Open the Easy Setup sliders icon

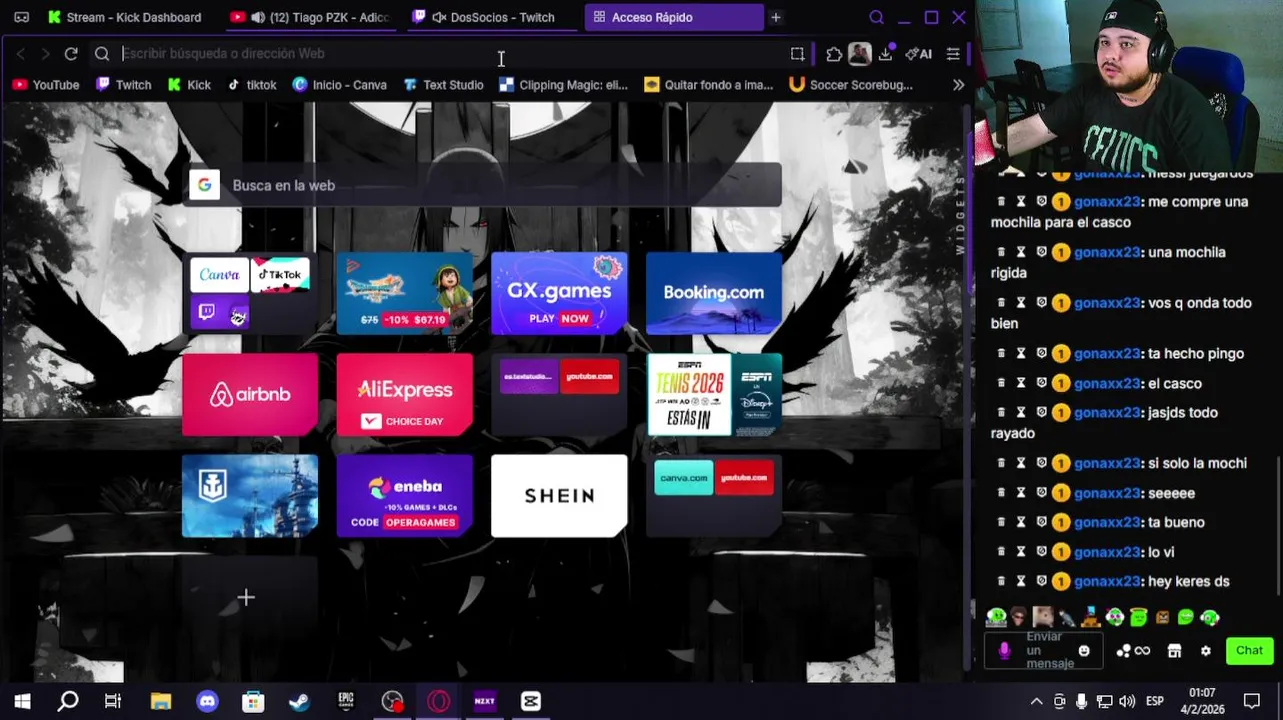pos(953,54)
